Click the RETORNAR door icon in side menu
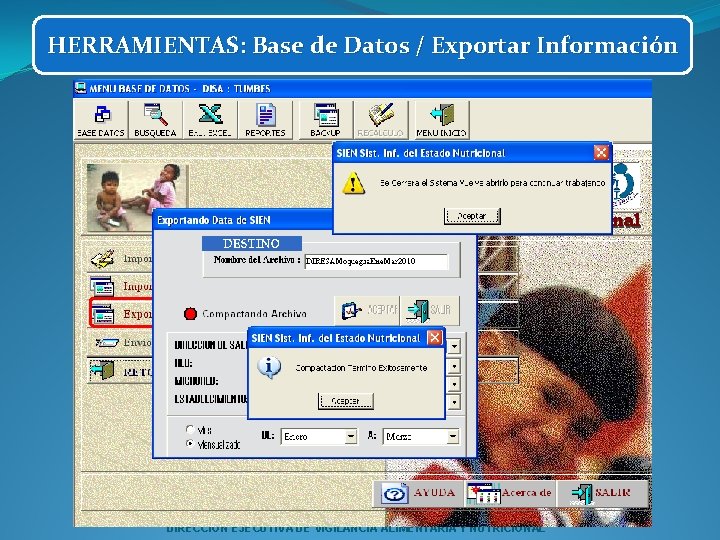The height and width of the screenshot is (540, 720). pos(102,370)
